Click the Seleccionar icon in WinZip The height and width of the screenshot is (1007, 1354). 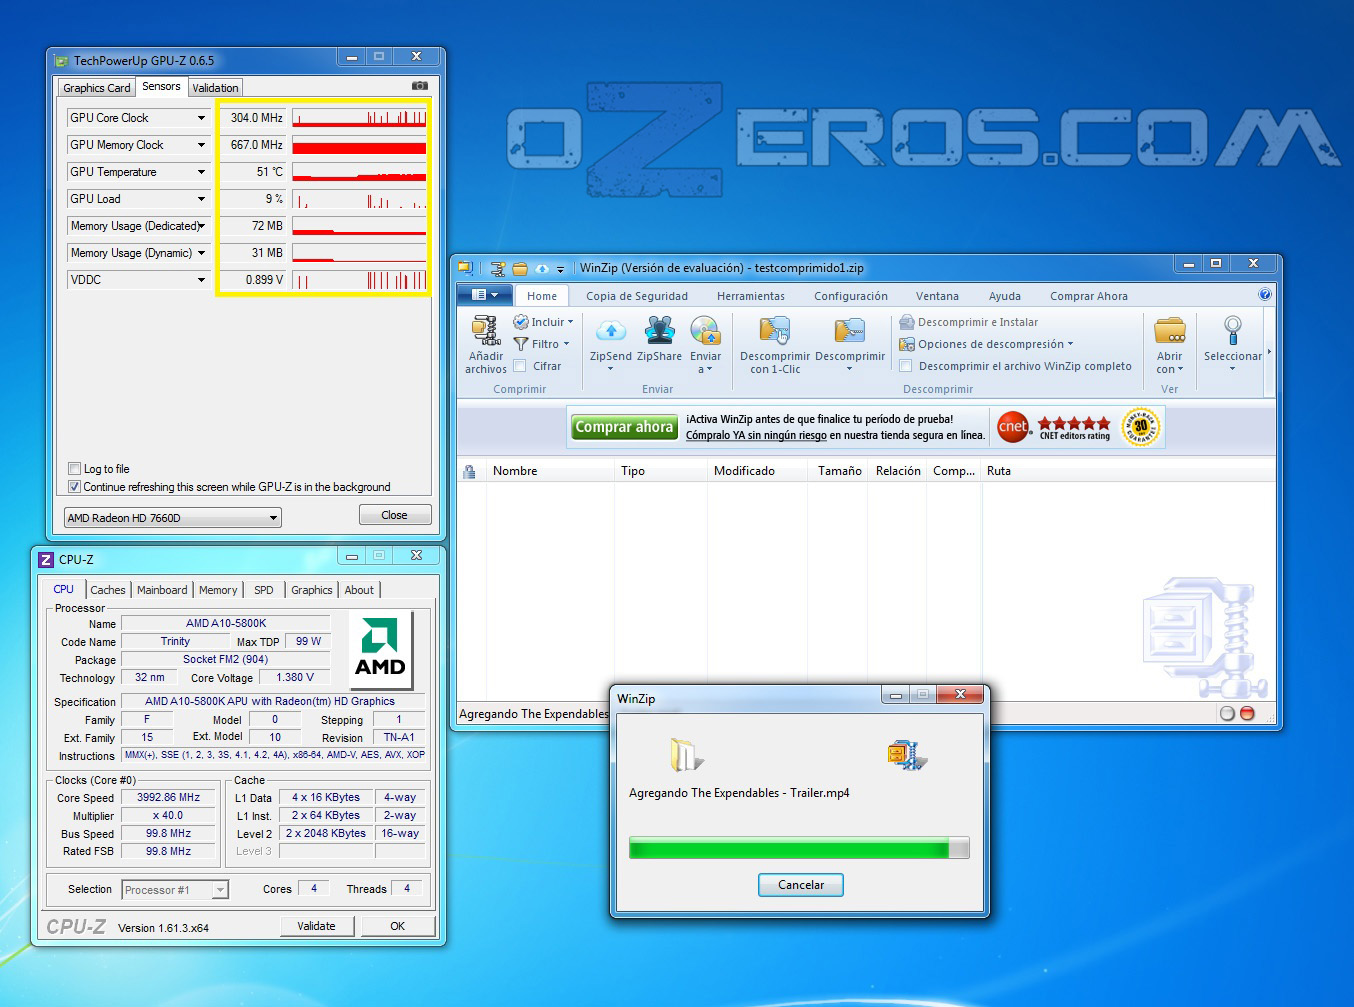click(1233, 331)
